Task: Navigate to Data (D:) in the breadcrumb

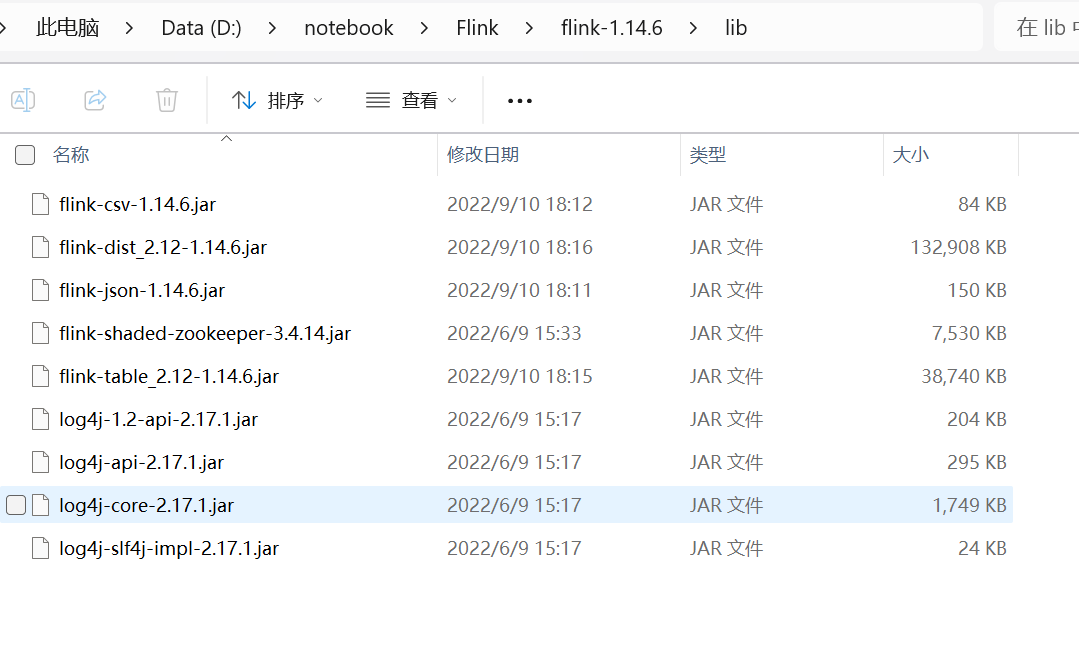Action: tap(201, 27)
